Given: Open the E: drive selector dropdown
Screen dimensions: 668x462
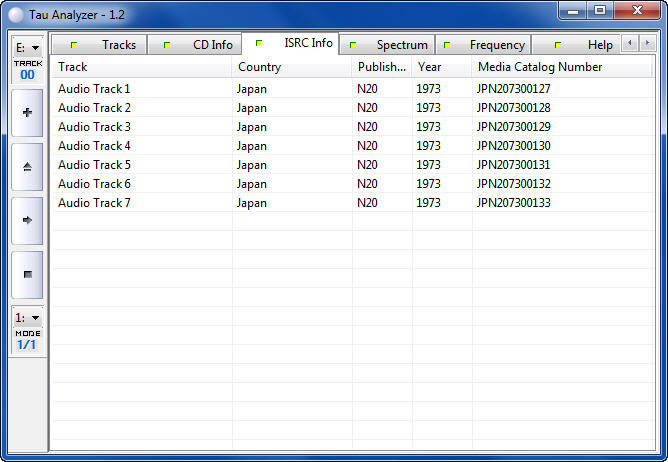Looking at the screenshot, I should point(27,48).
